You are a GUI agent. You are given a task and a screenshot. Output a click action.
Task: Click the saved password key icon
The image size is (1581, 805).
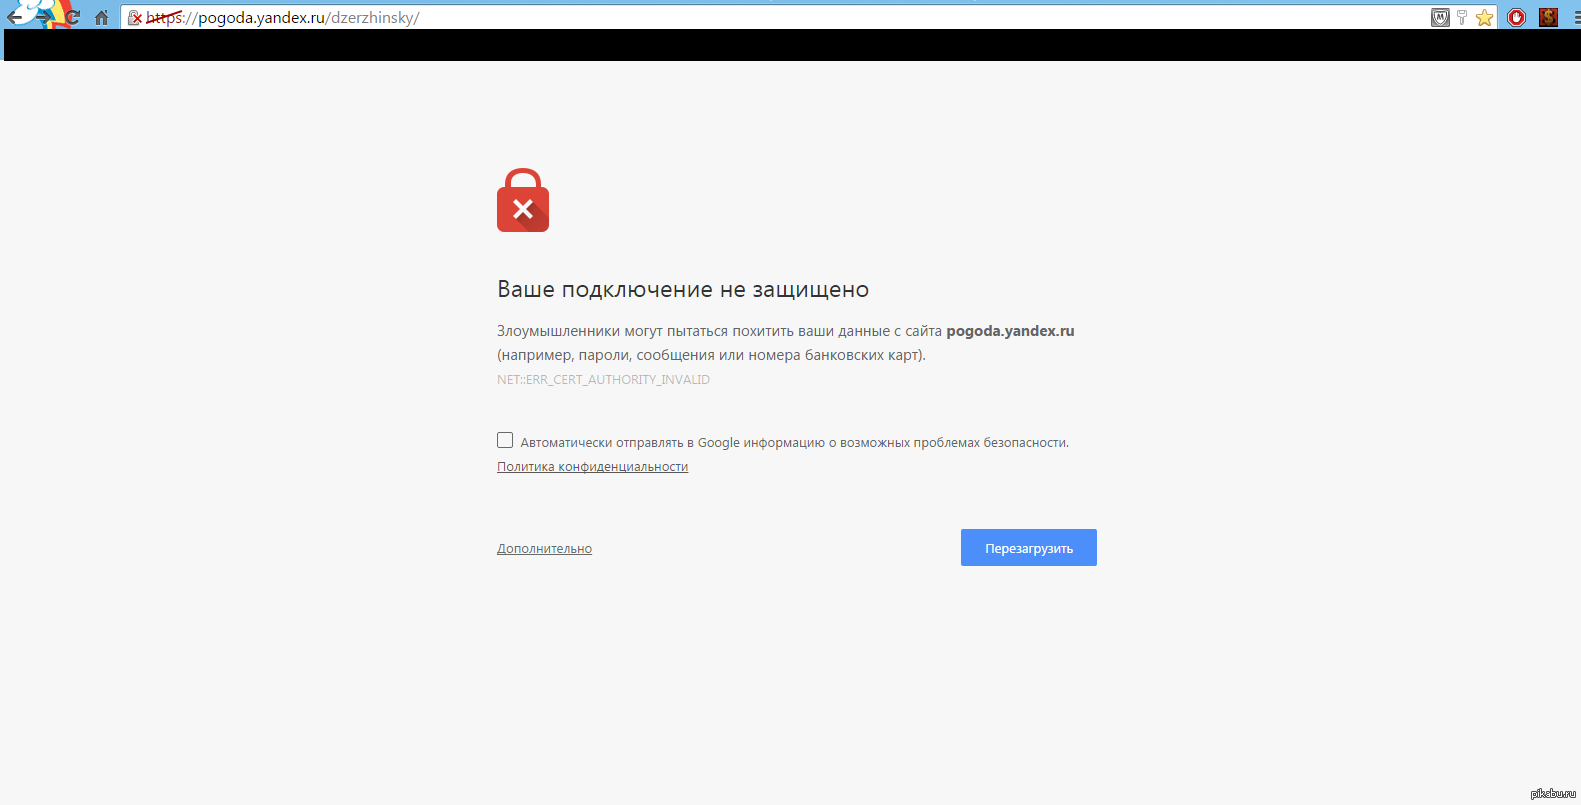[1462, 17]
